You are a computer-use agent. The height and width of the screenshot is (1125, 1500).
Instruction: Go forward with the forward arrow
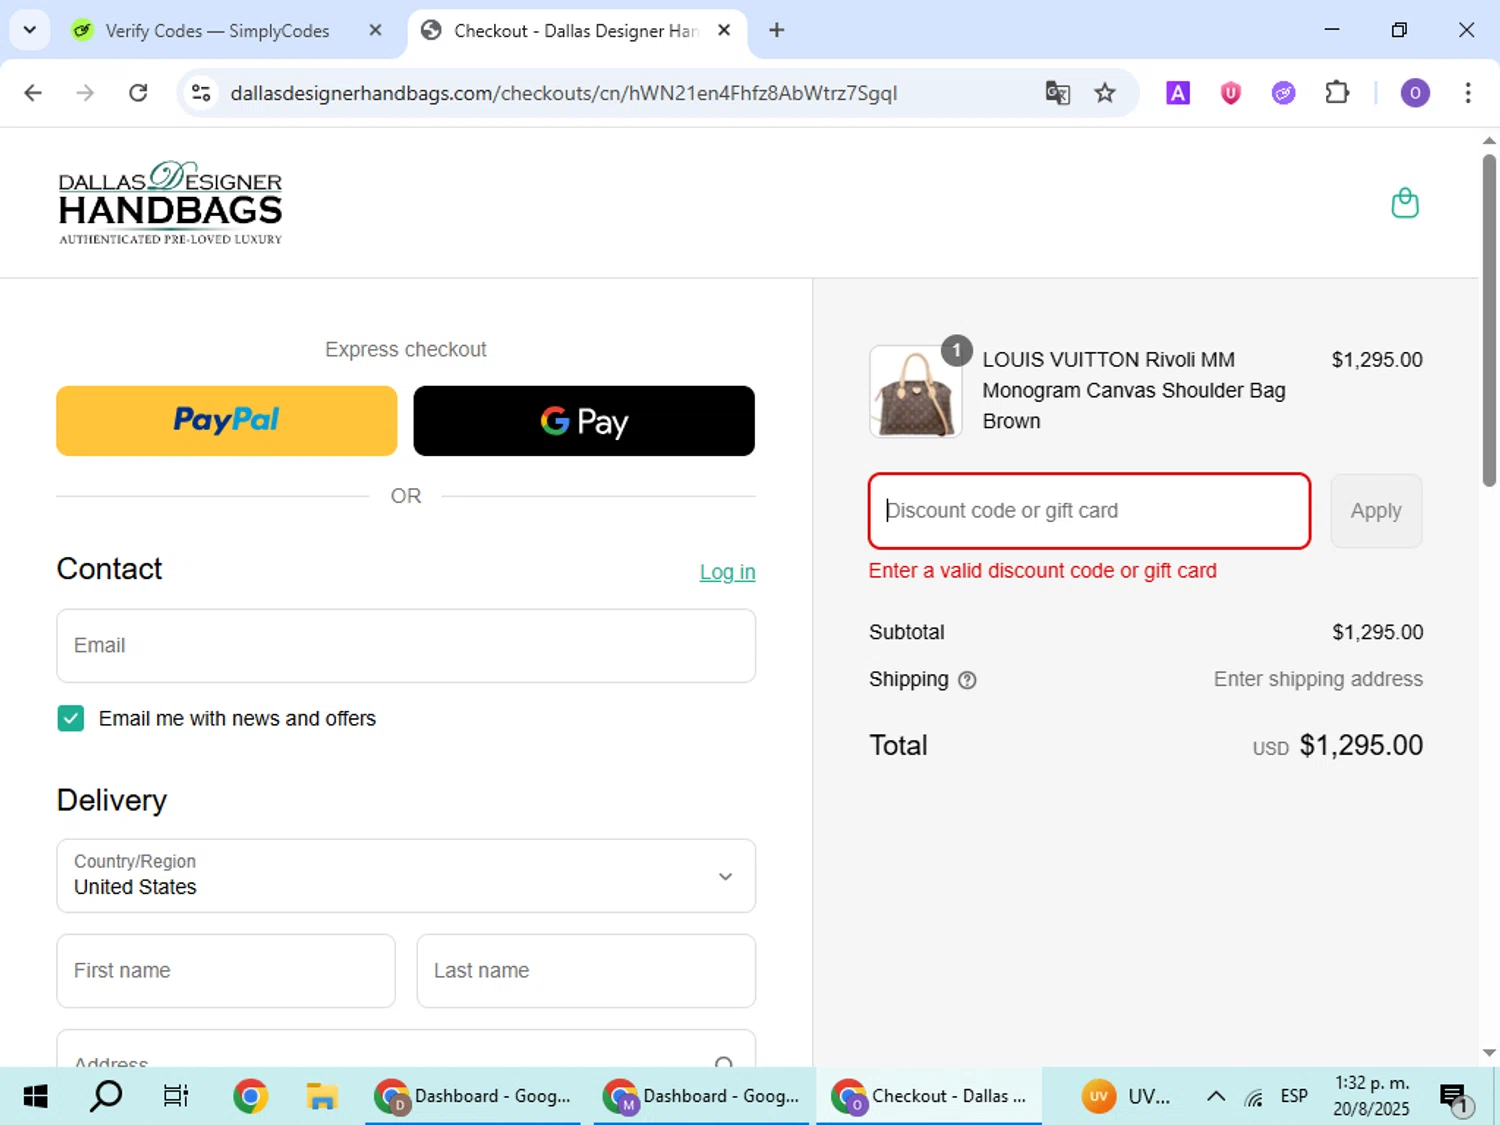(85, 93)
